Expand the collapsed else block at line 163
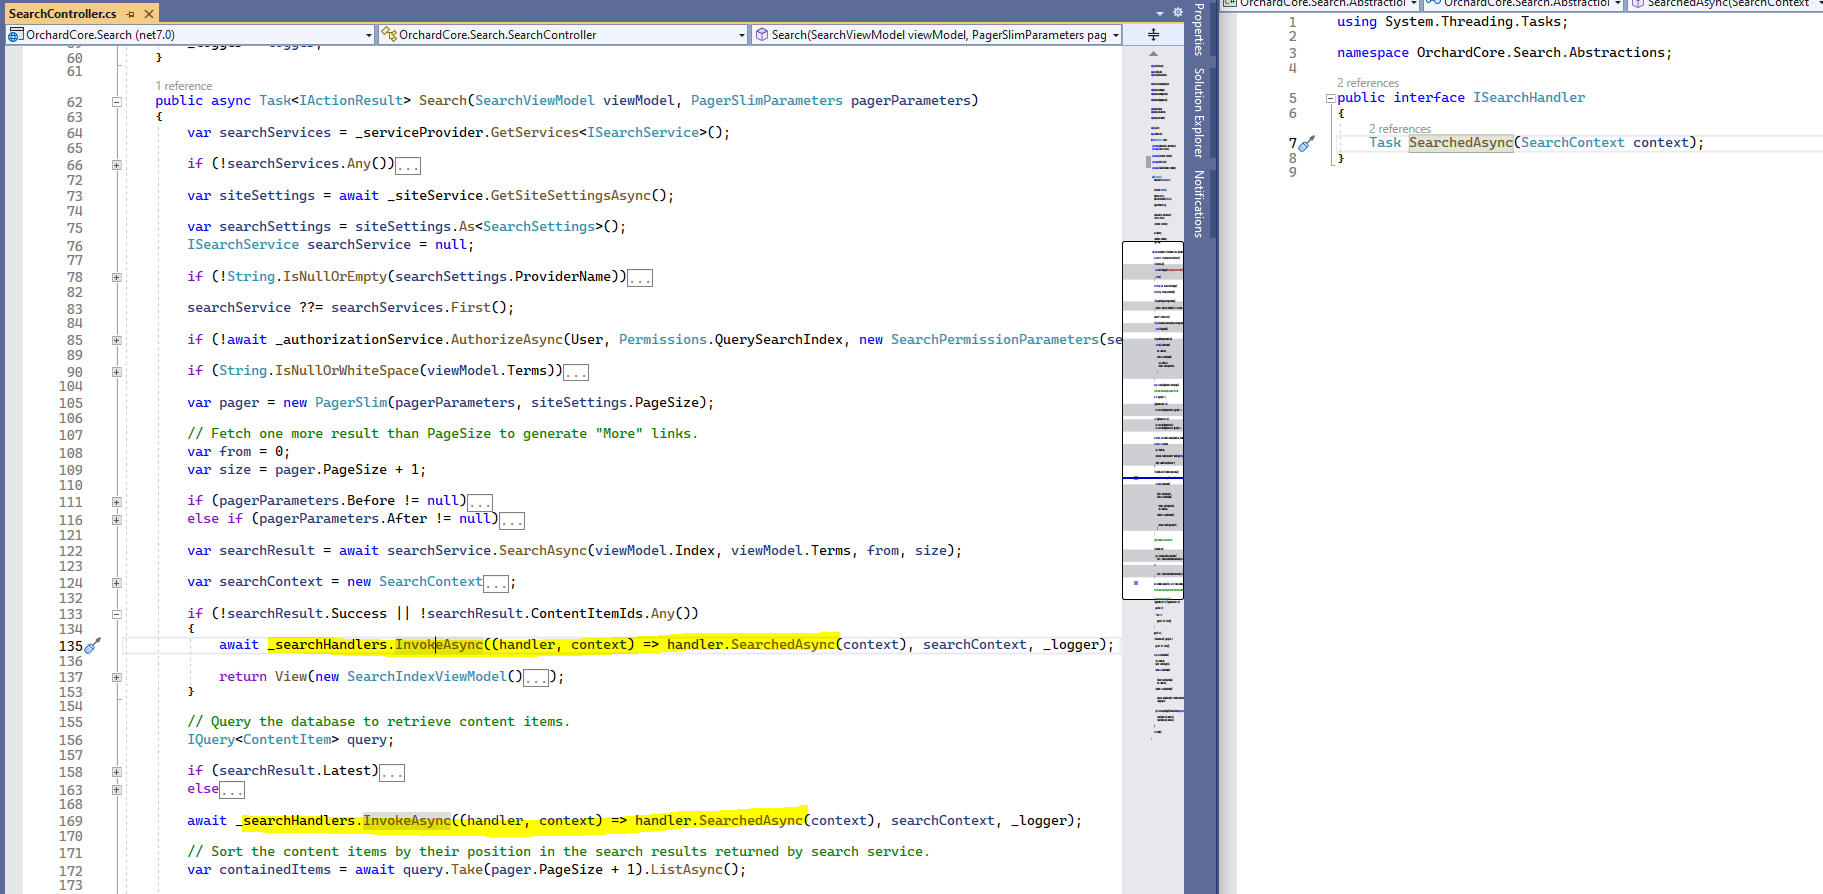Screen dimensions: 1823x894 point(117,790)
